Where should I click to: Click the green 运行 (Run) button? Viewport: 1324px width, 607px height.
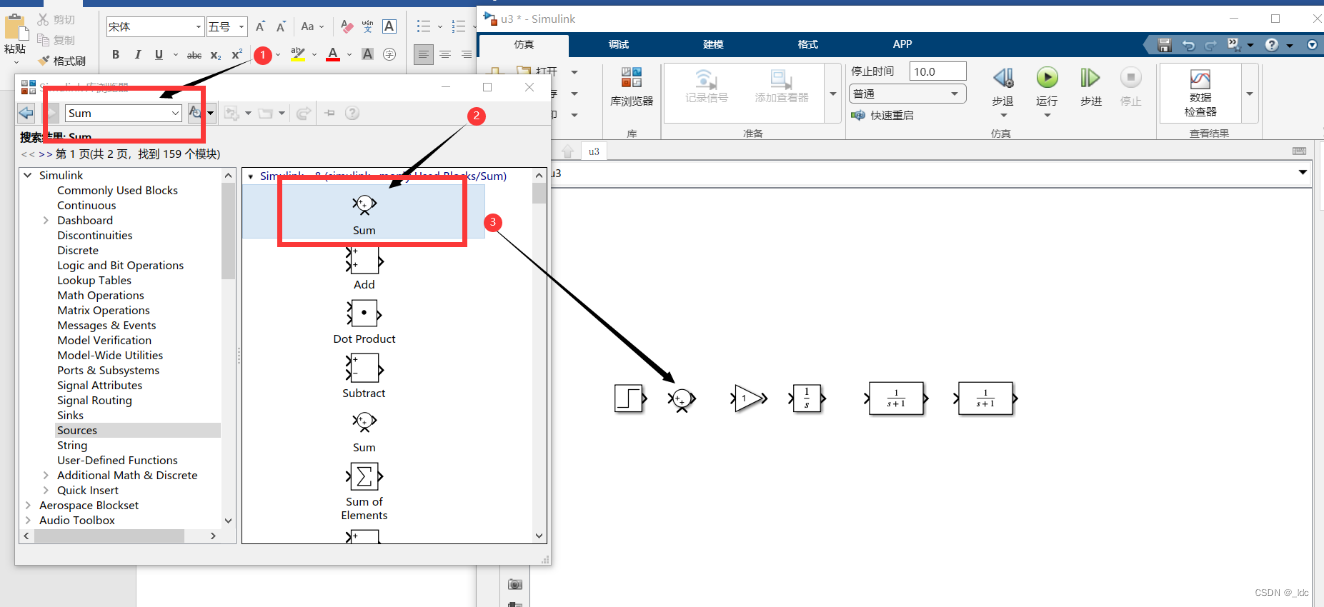click(x=1047, y=87)
